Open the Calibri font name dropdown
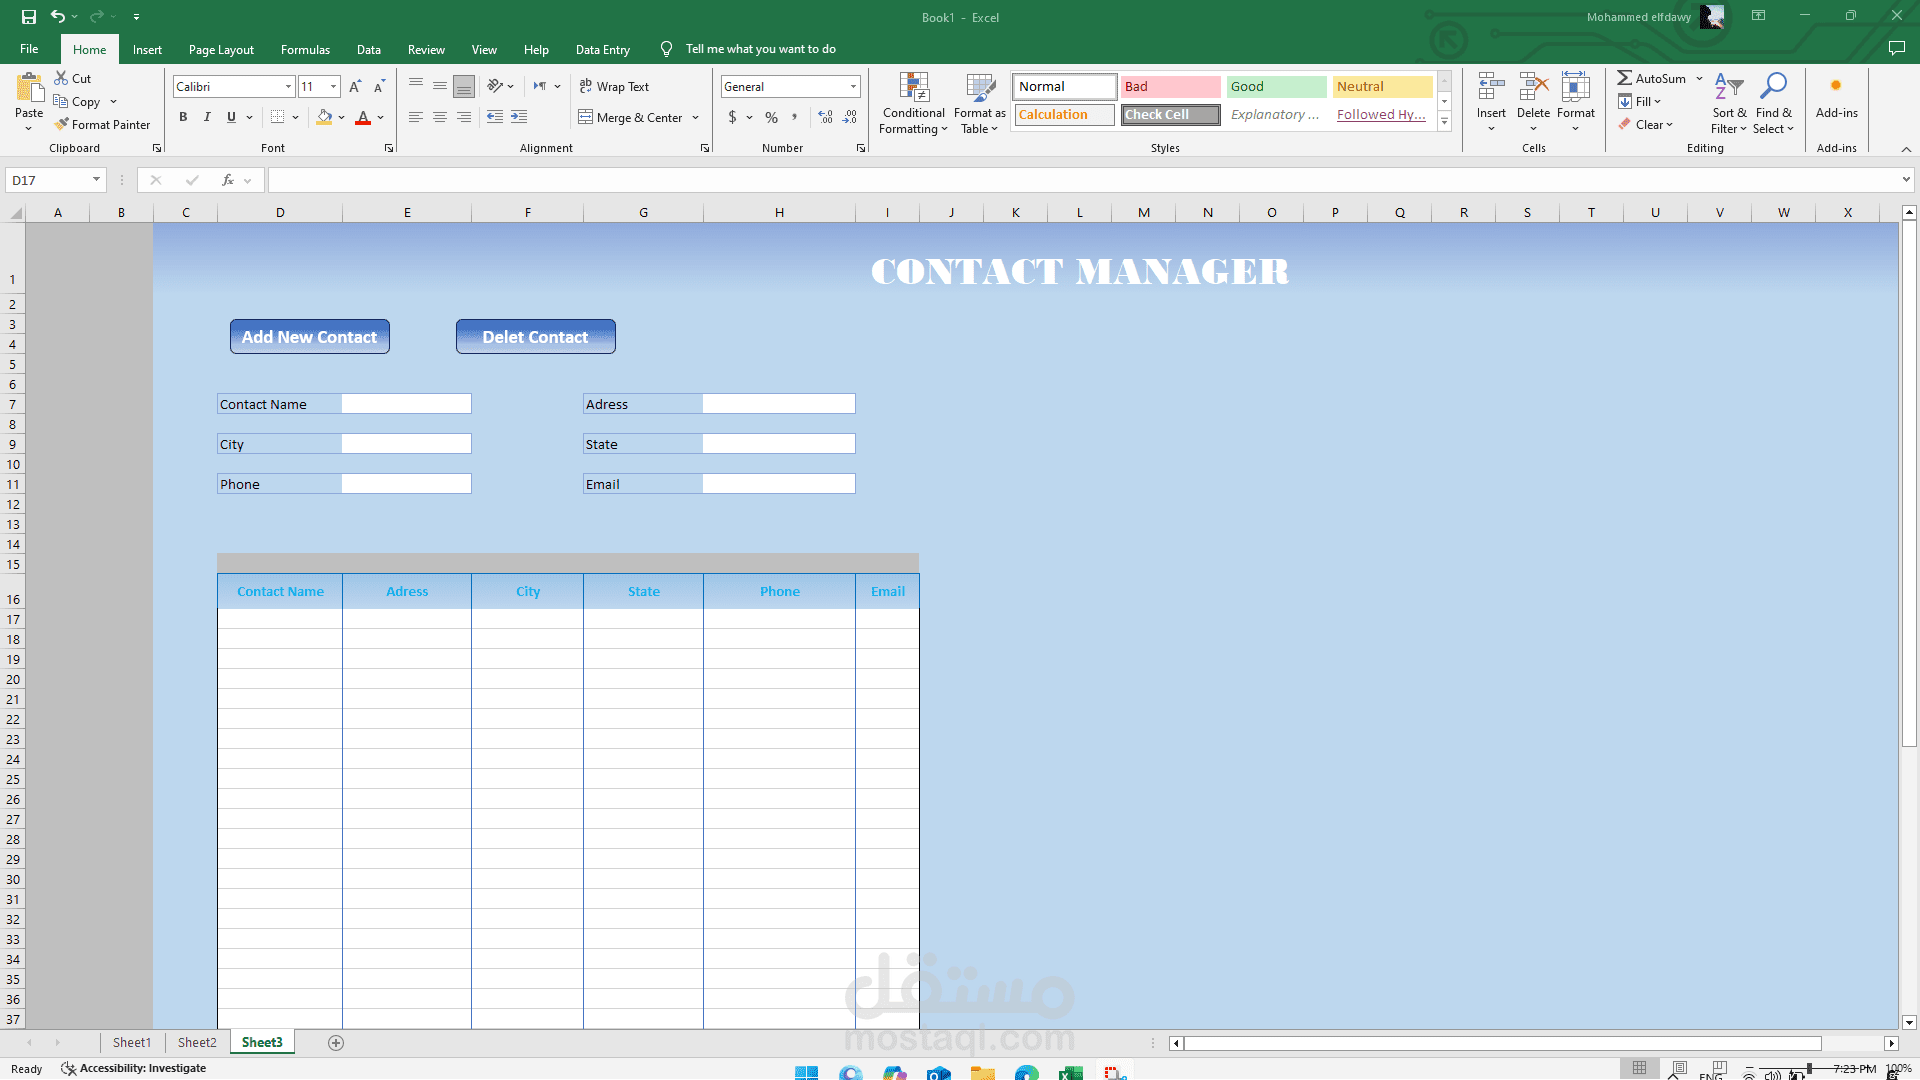Image resolution: width=1920 pixels, height=1080 pixels. pos(288,87)
